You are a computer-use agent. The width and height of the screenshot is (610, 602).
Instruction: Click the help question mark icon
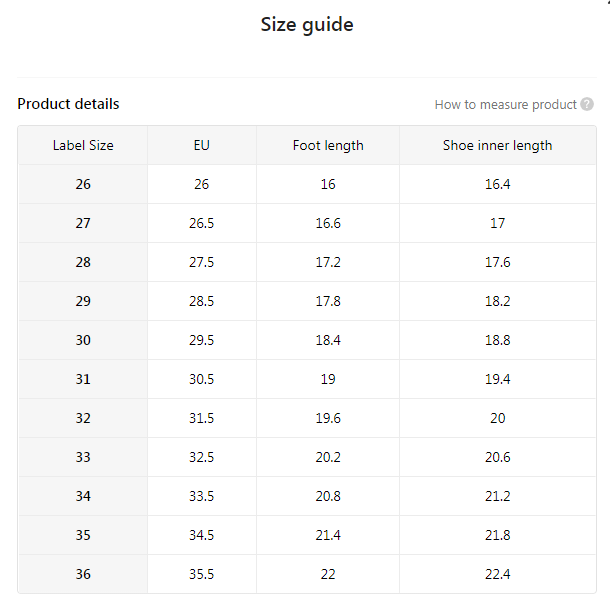[587, 104]
